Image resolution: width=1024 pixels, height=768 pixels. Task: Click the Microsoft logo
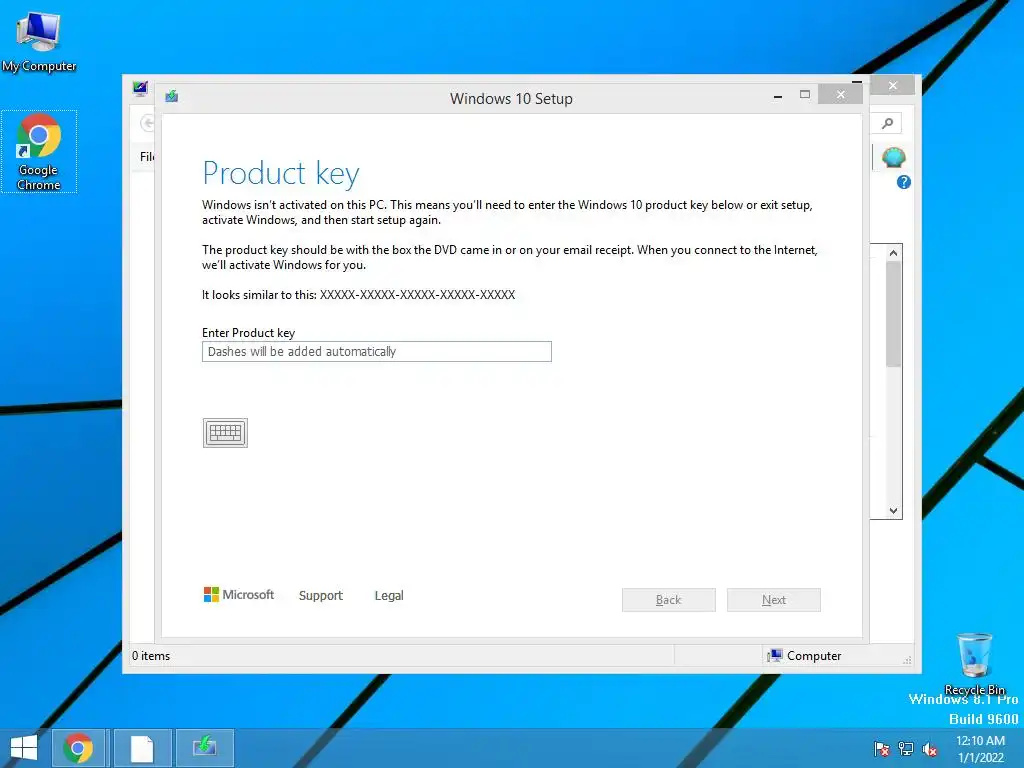tap(239, 594)
